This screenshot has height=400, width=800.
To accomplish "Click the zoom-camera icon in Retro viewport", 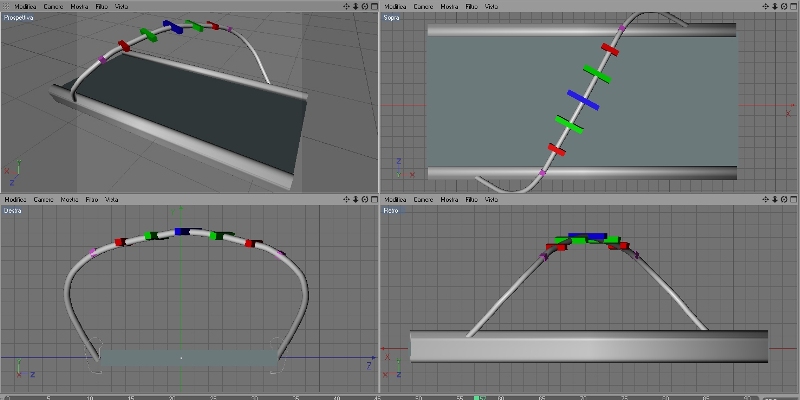I will coord(775,199).
